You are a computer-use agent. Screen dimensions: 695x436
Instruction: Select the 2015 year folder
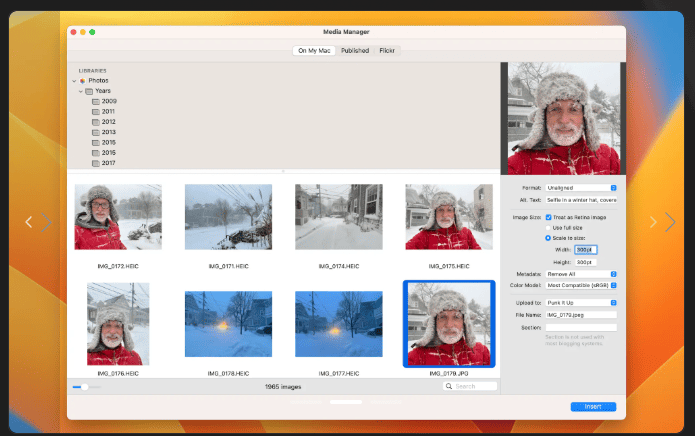point(104,143)
